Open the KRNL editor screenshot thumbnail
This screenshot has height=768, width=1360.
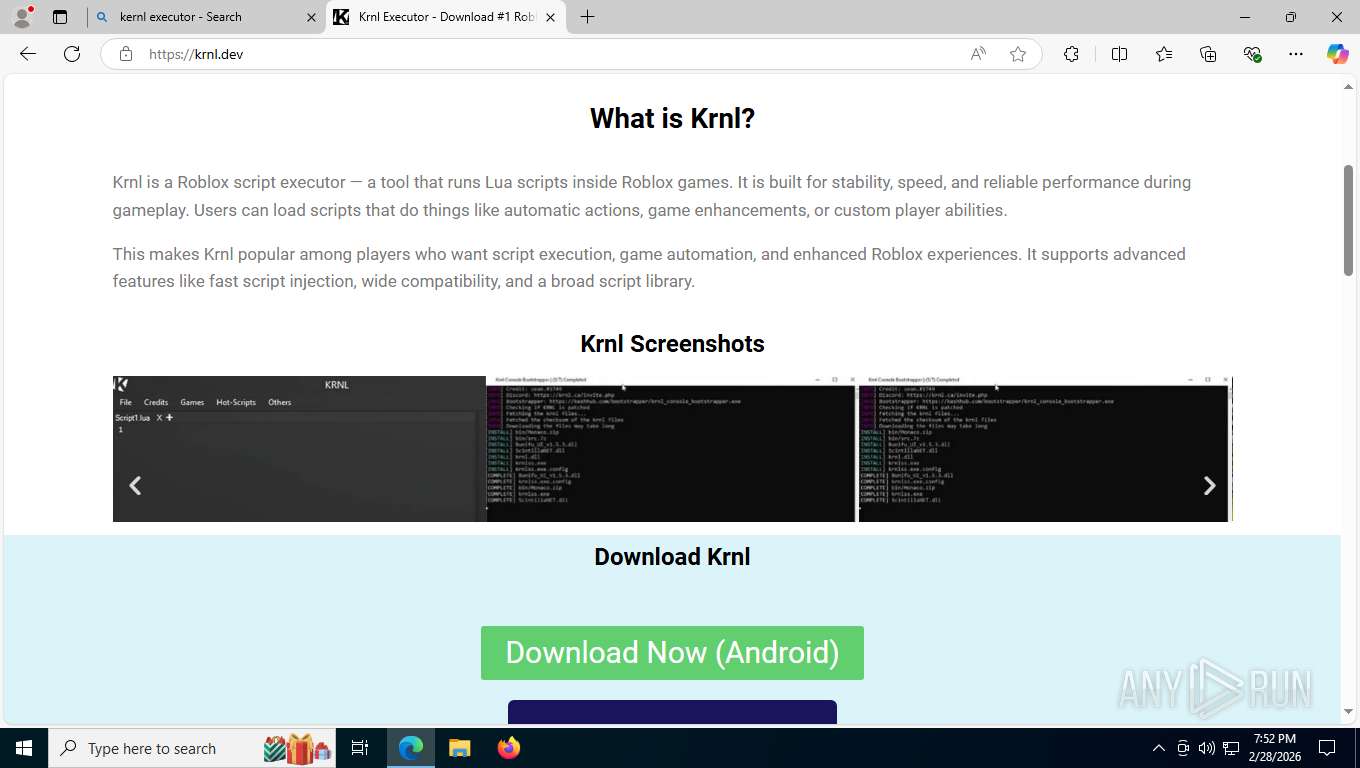tap(298, 449)
